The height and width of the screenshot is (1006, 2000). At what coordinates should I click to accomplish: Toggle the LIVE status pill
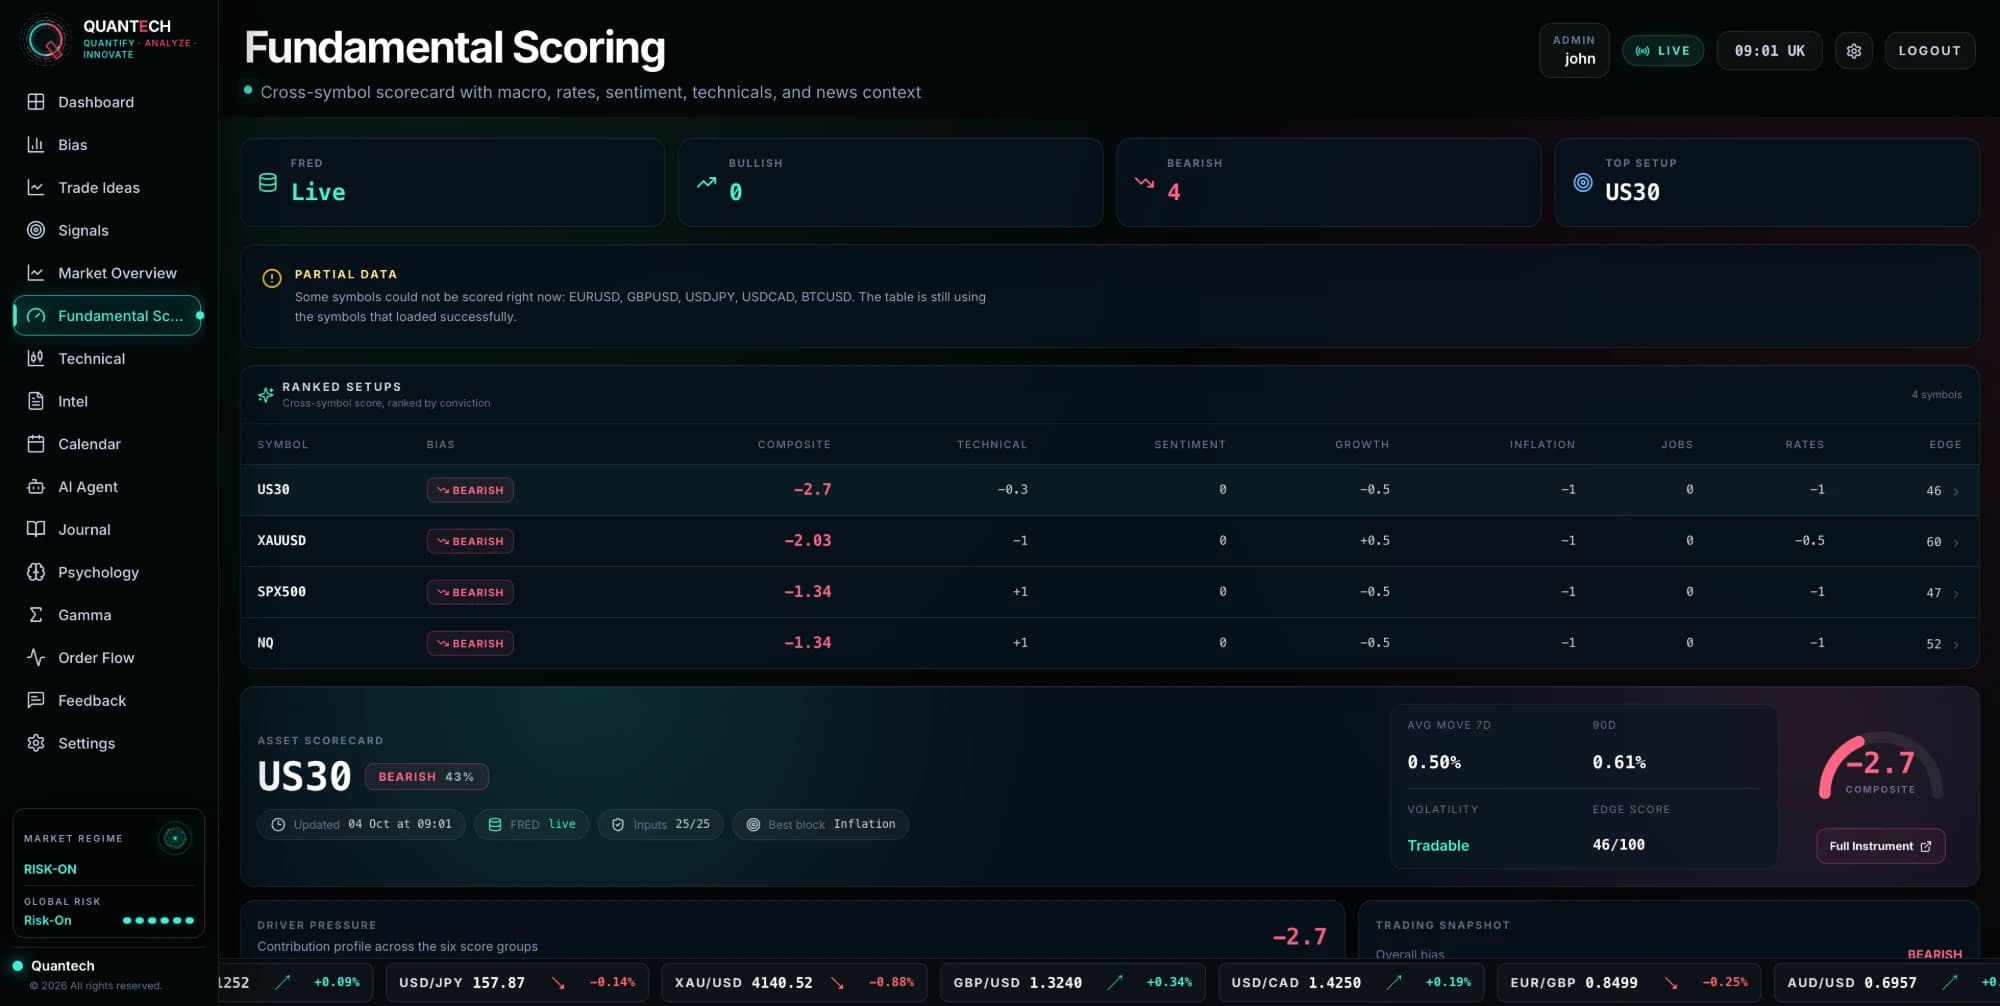1663,51
